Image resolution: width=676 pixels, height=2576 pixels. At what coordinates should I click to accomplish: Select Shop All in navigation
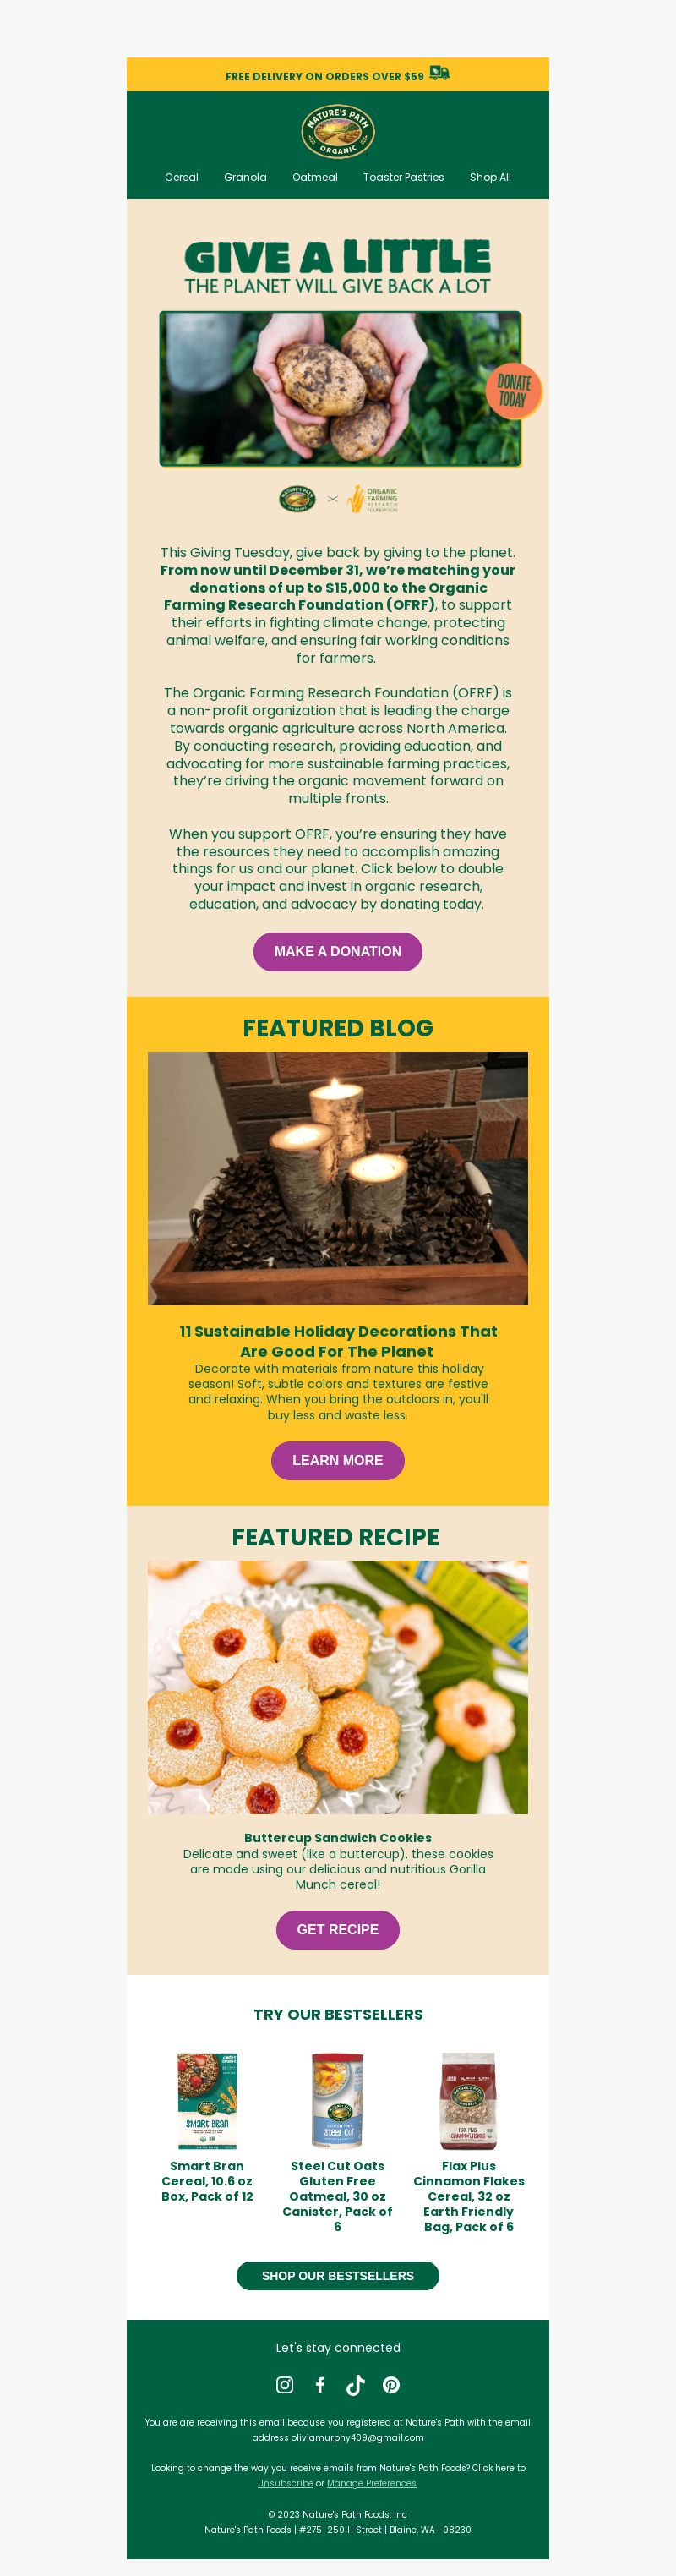(x=490, y=177)
